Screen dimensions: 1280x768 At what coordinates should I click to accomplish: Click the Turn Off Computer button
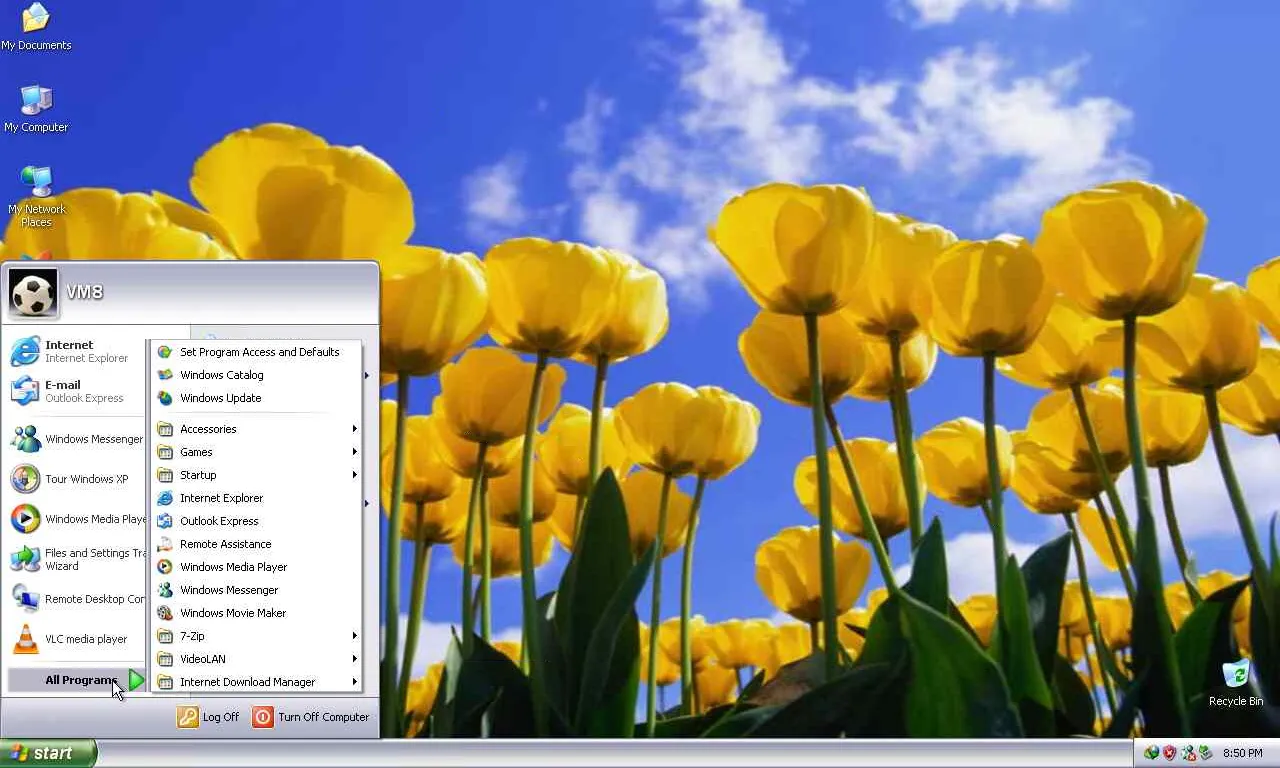coord(311,717)
